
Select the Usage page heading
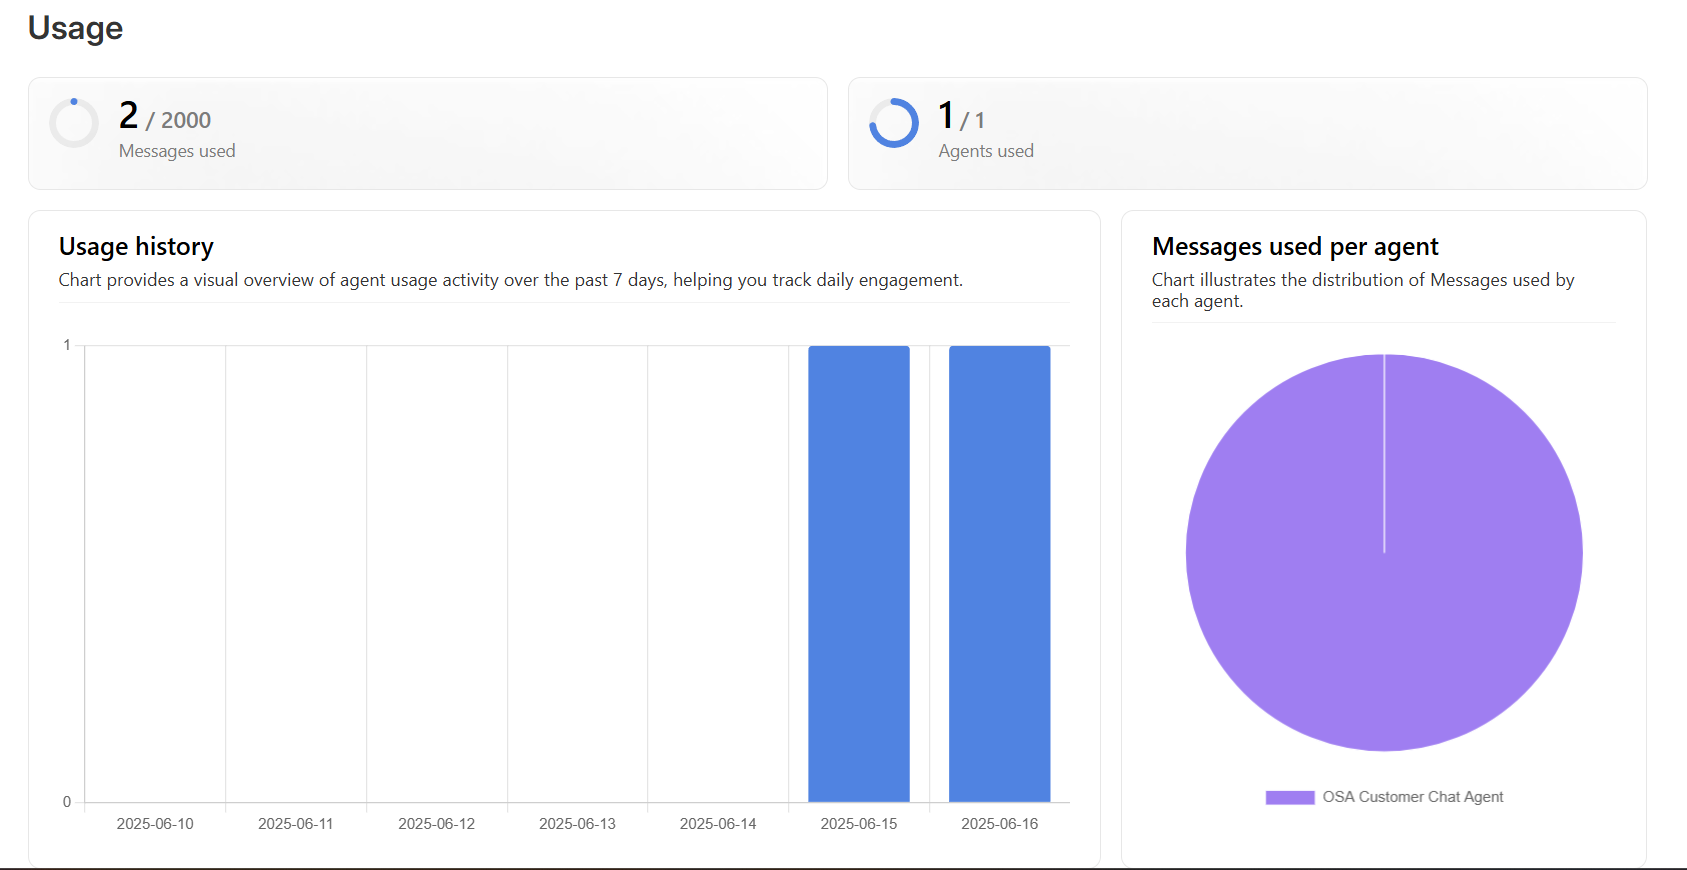(x=76, y=28)
